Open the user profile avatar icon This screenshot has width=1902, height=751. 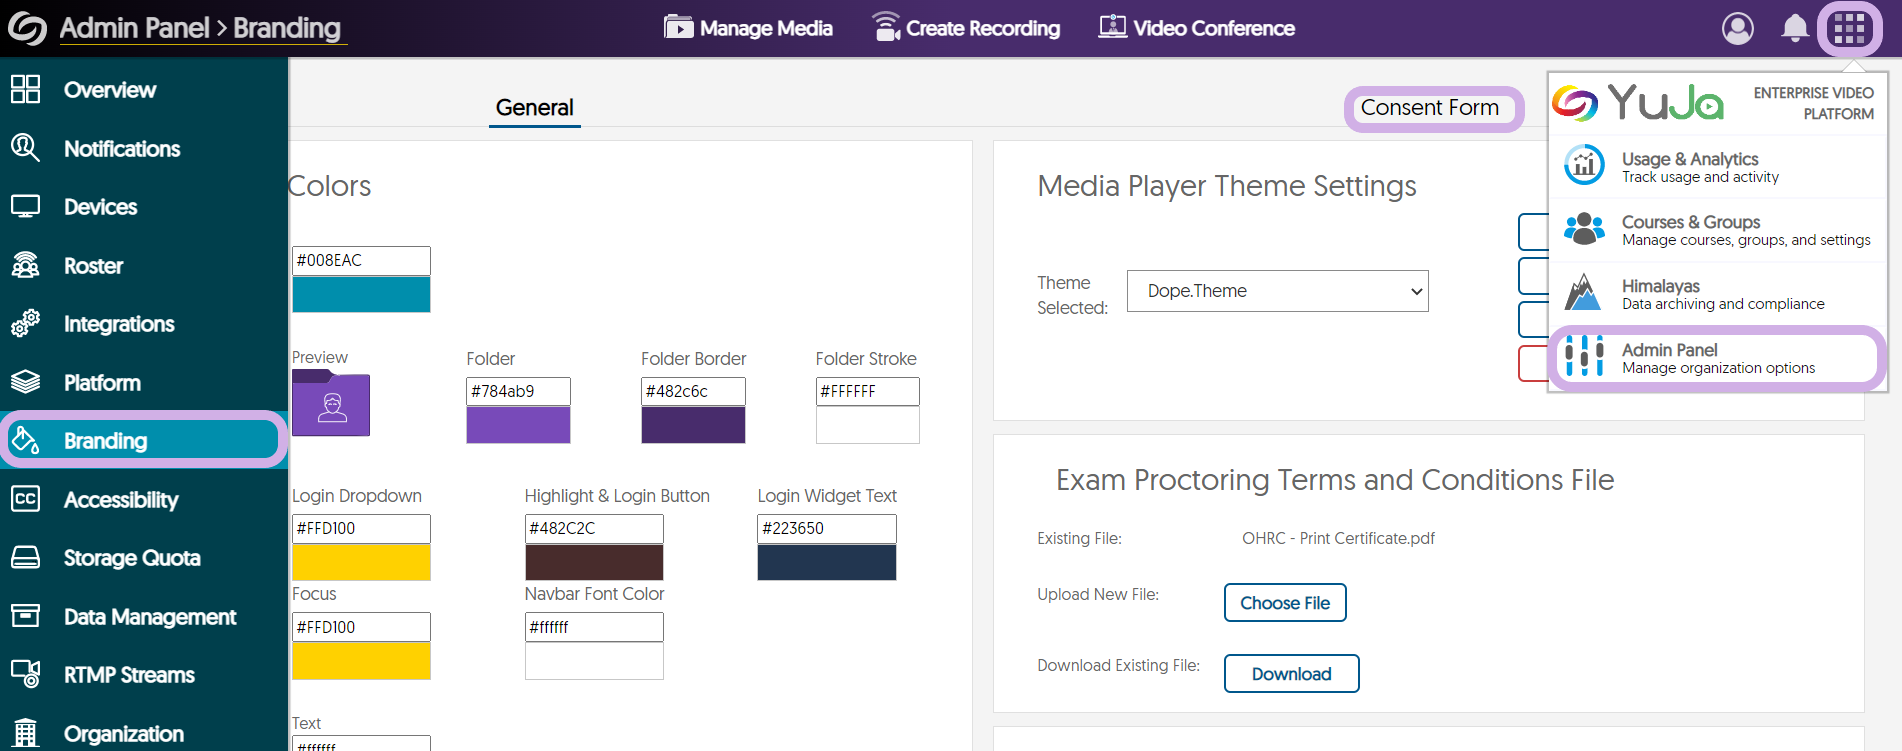(1738, 29)
